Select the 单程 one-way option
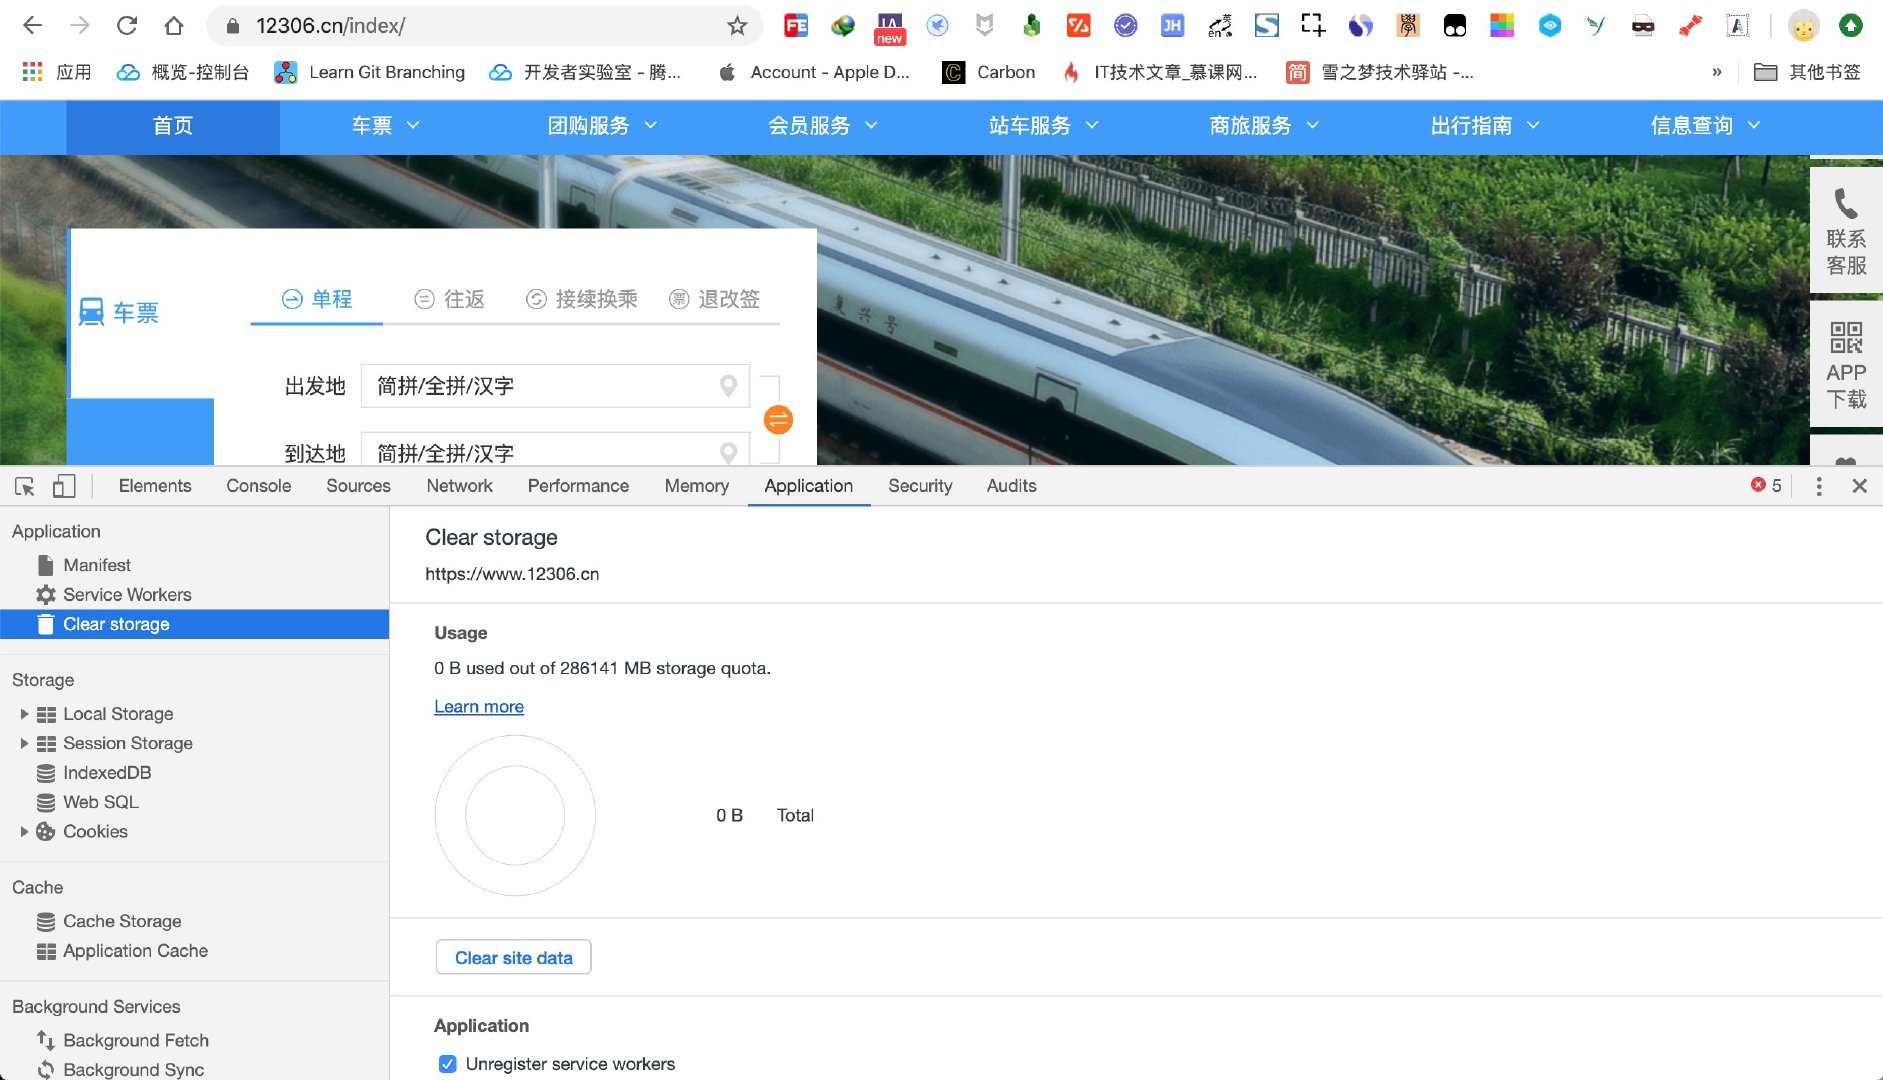This screenshot has height=1080, width=1883. 317,299
